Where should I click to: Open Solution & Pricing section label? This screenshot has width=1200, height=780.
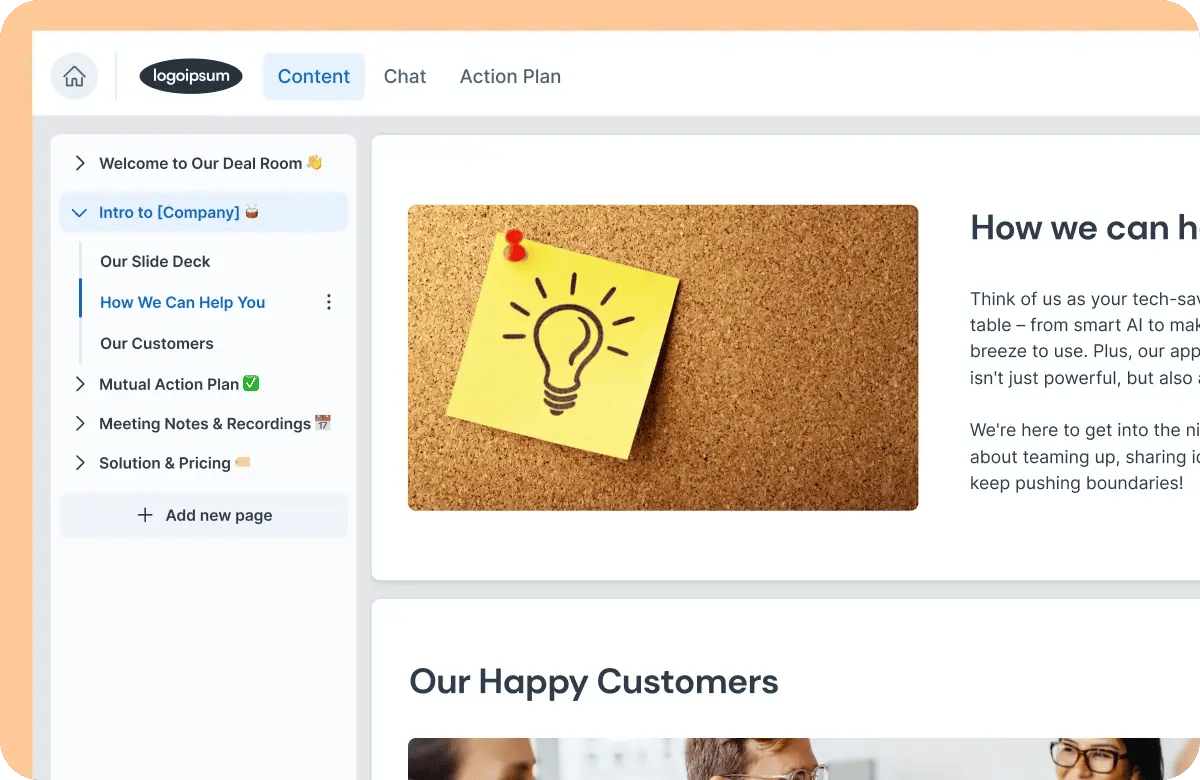[x=175, y=463]
